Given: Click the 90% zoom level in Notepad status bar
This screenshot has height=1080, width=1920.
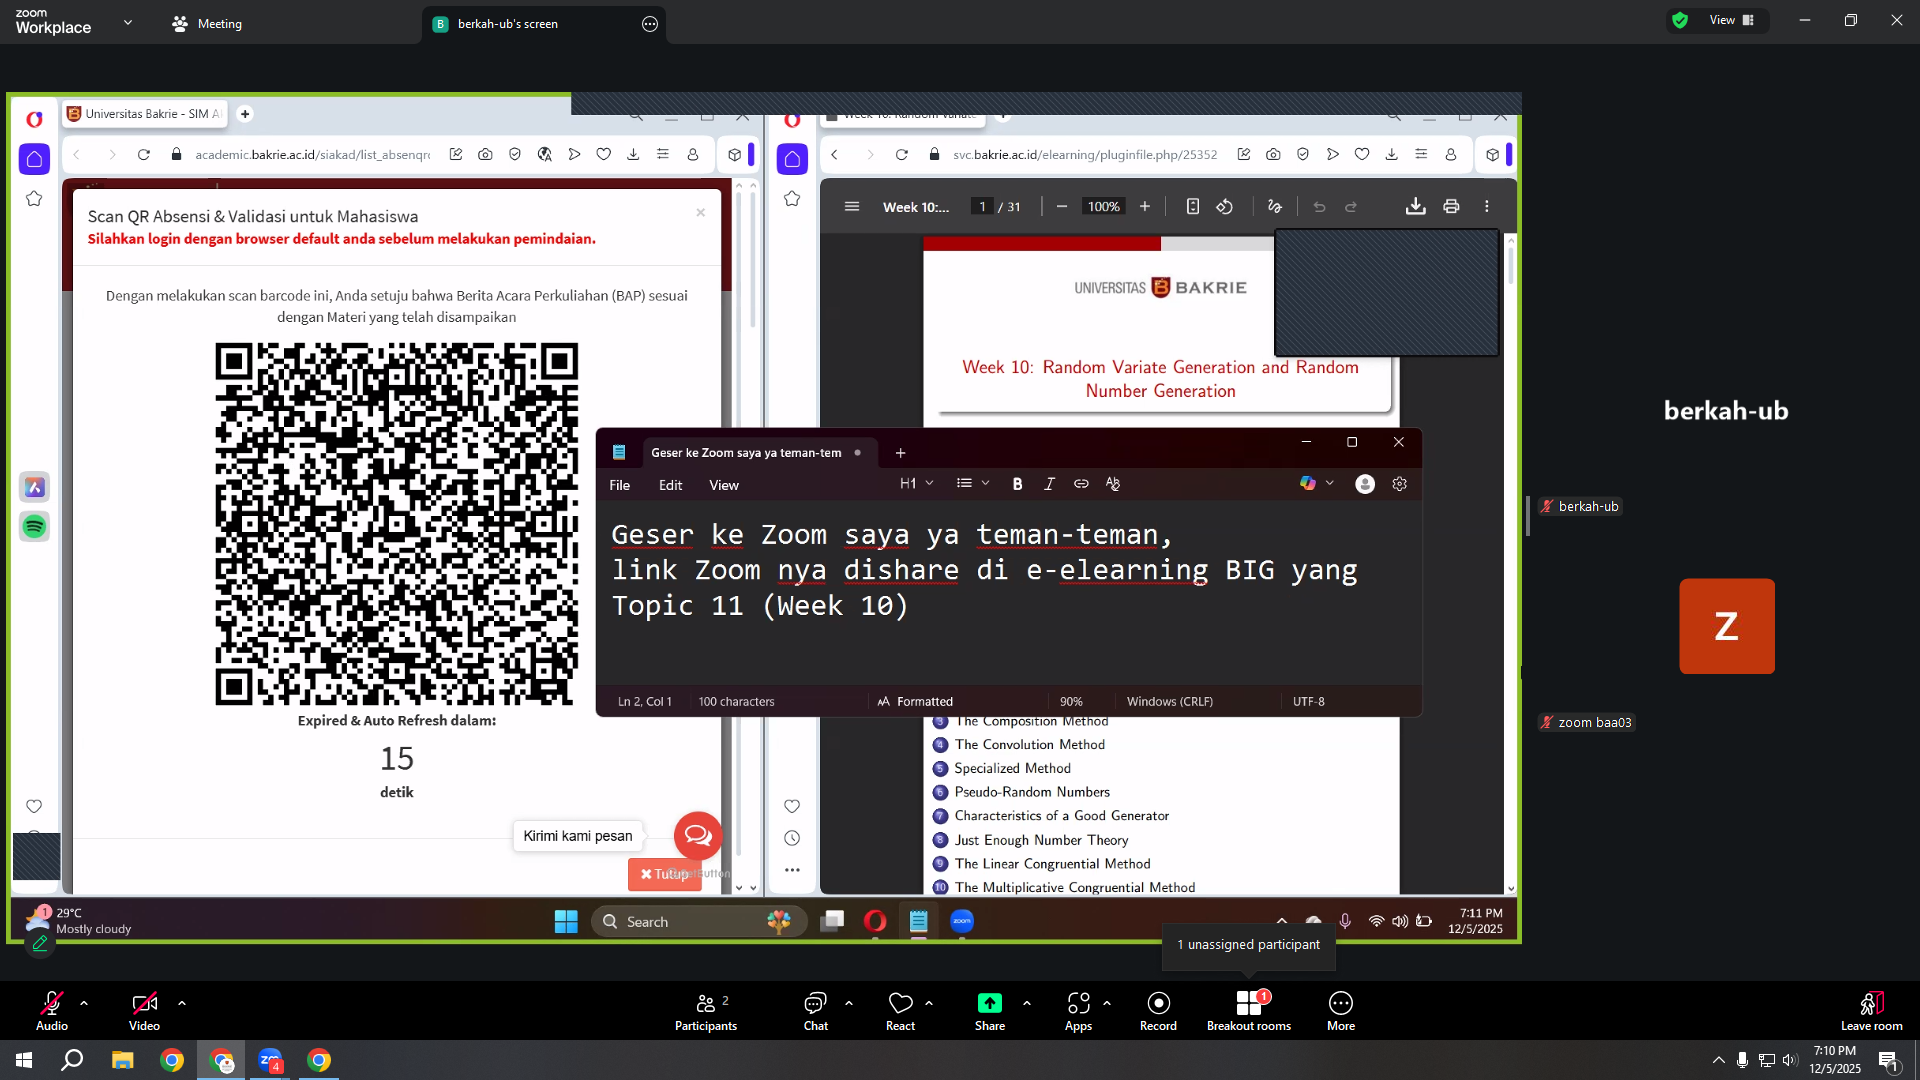Looking at the screenshot, I should 1071,702.
